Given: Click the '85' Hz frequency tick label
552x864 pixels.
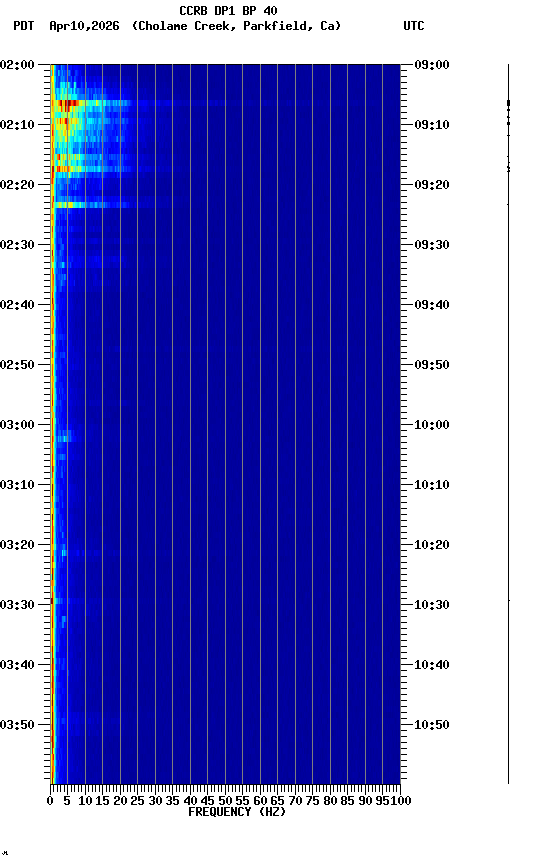Looking at the screenshot, I should 348,801.
